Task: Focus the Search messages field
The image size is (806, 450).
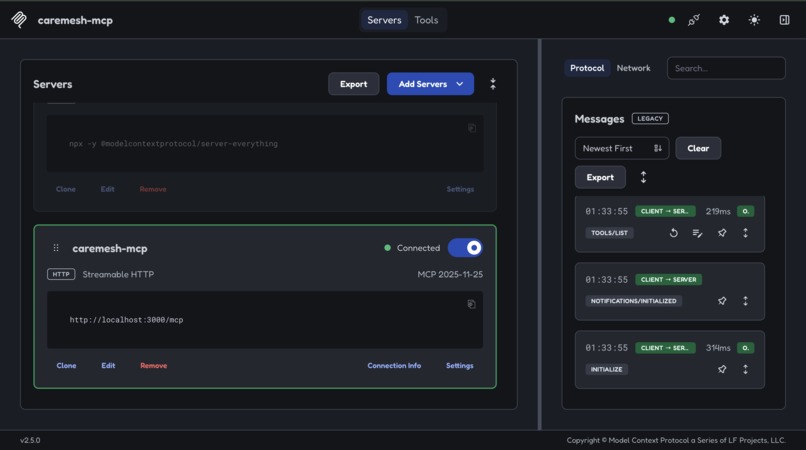Action: [x=726, y=68]
